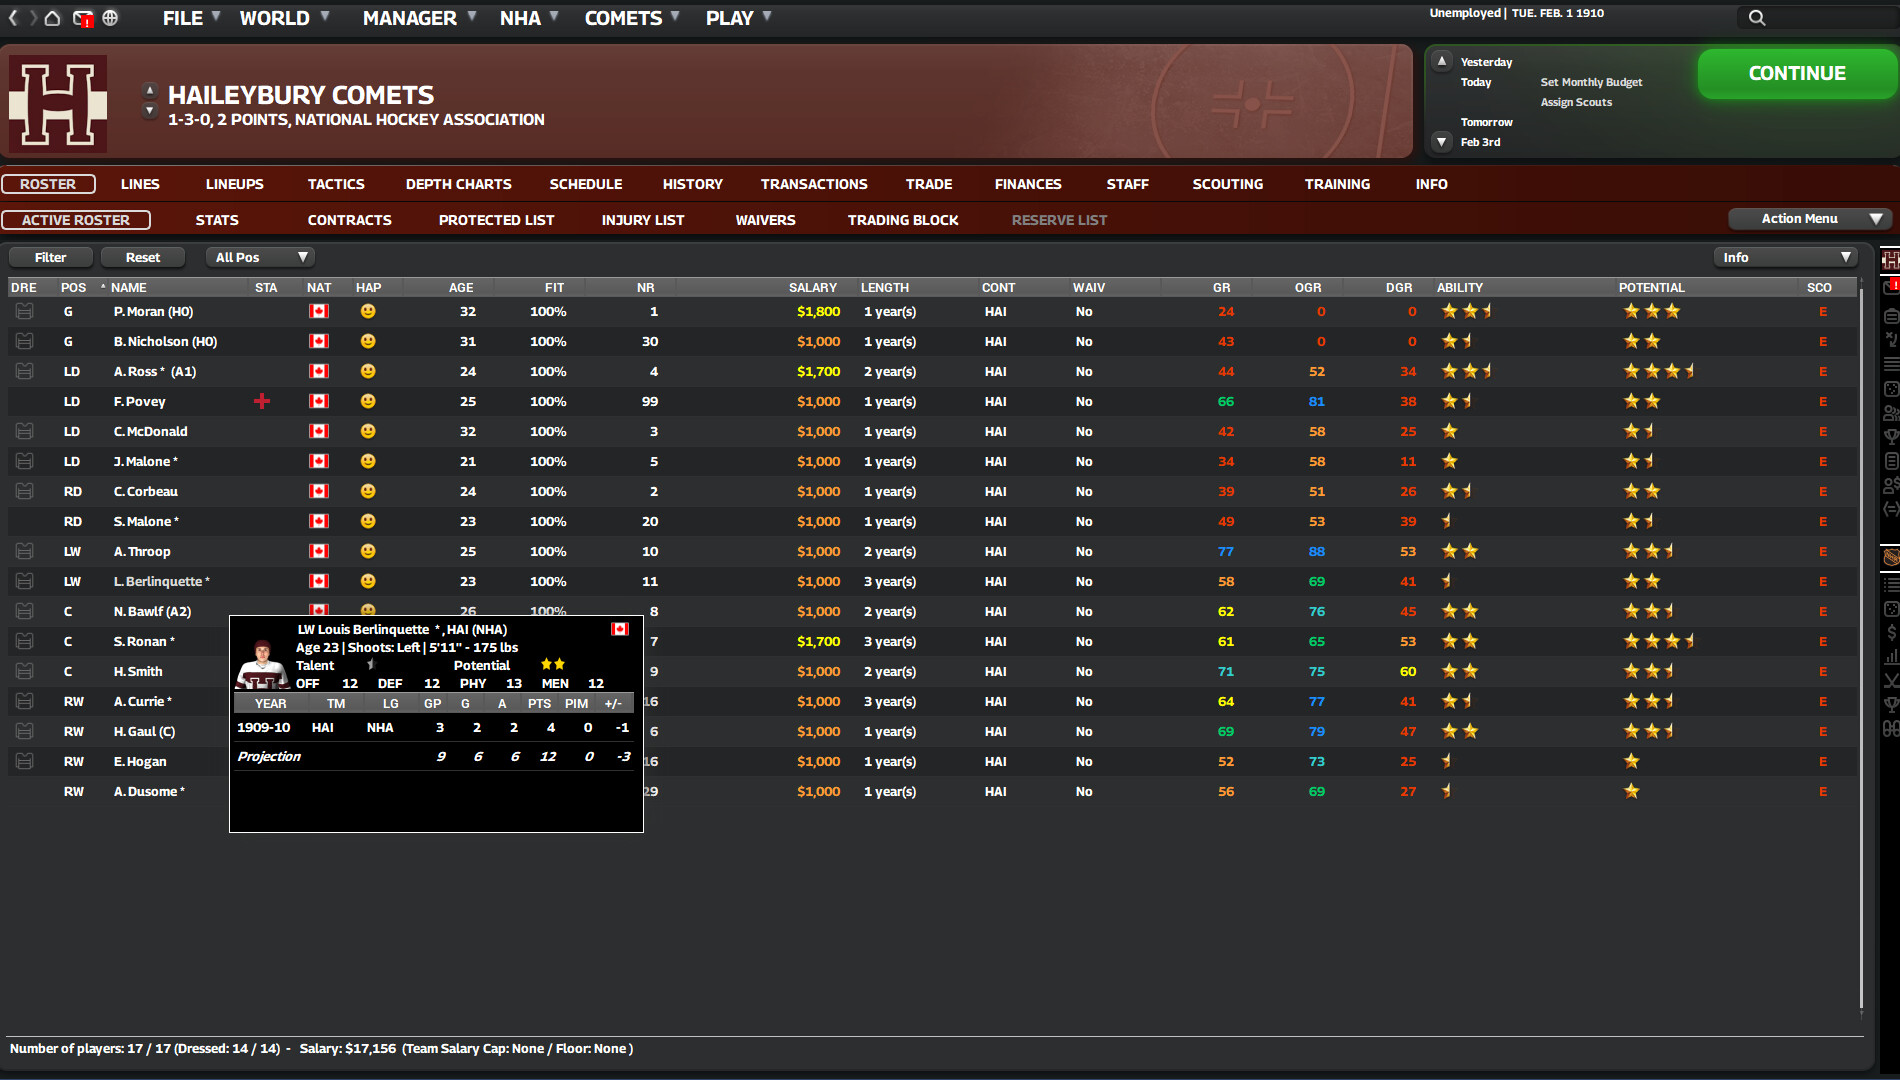Expand the Info column selector dropdown
Viewport: 1900px width, 1080px height.
pos(1786,257)
